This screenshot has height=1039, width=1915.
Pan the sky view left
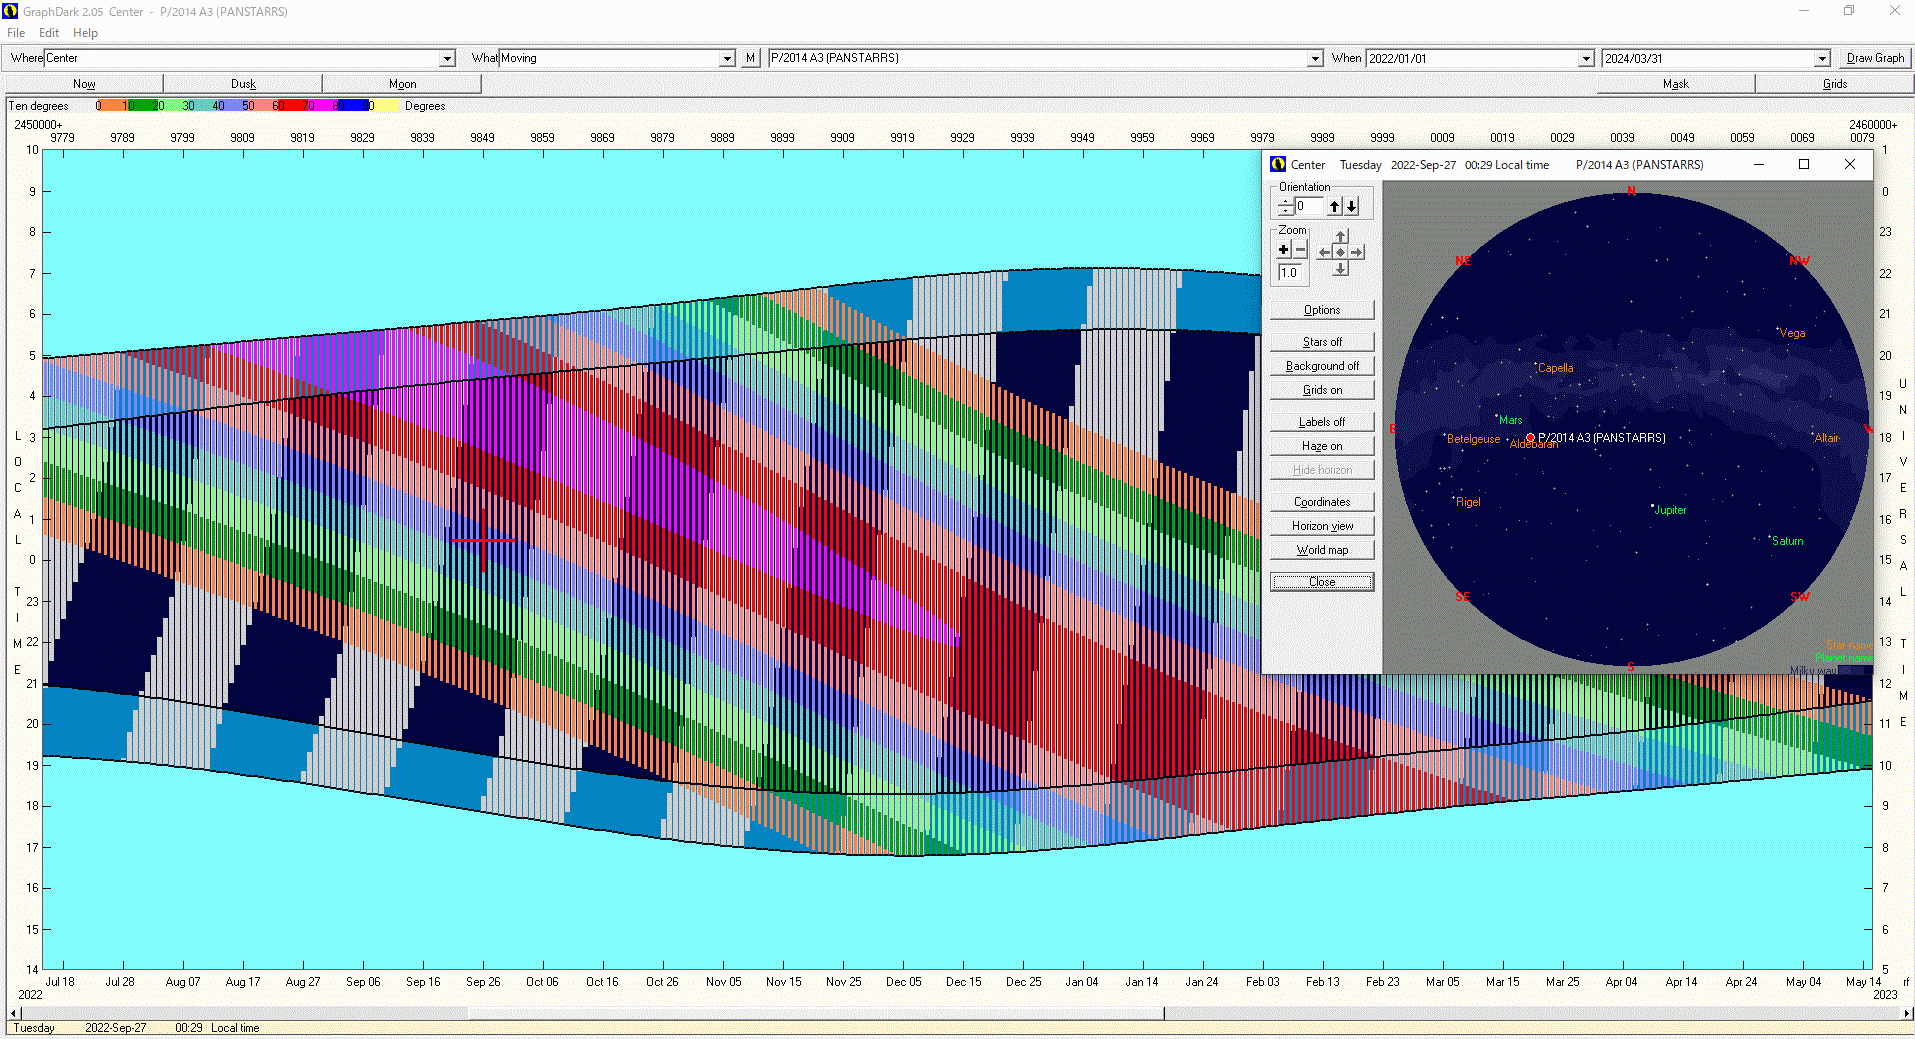click(1325, 252)
